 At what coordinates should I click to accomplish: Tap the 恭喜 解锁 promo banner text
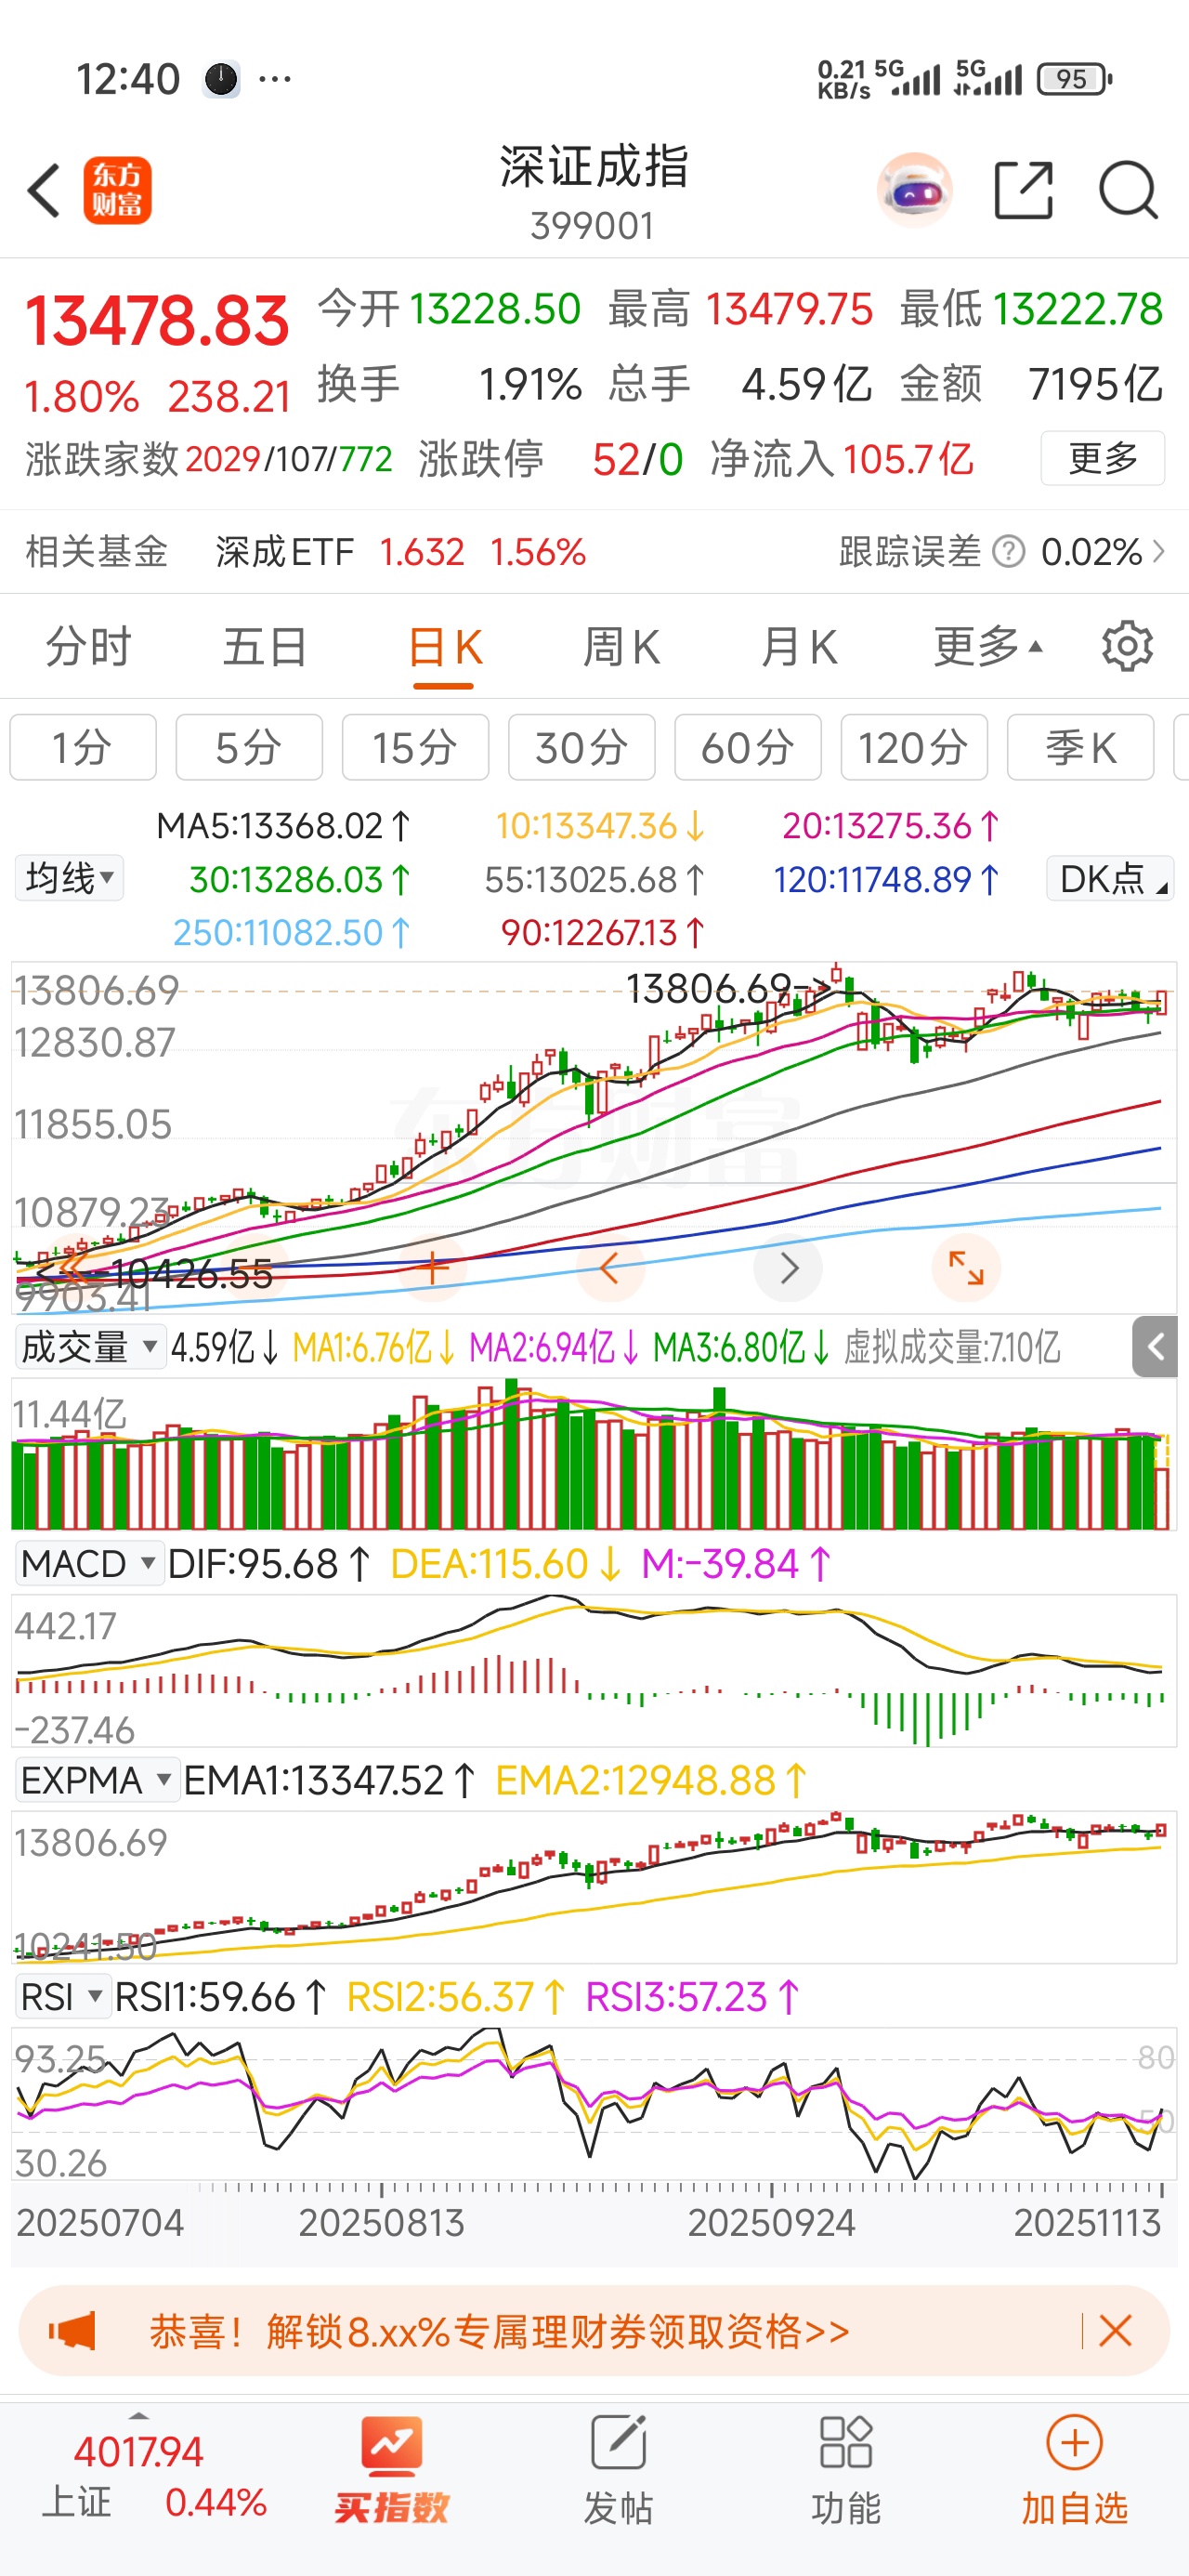(x=499, y=2331)
